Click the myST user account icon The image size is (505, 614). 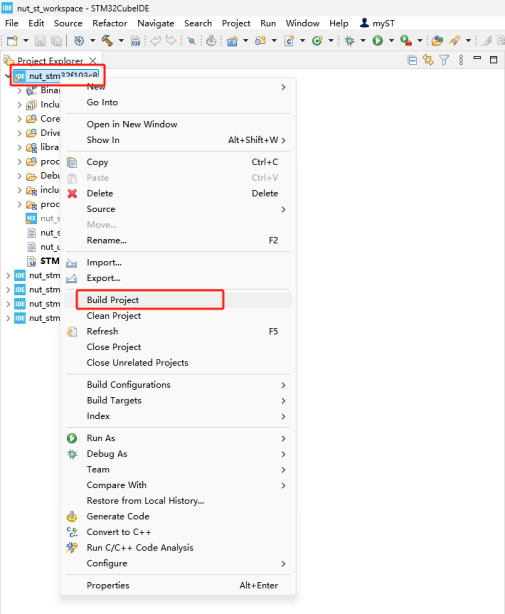[x=364, y=23]
